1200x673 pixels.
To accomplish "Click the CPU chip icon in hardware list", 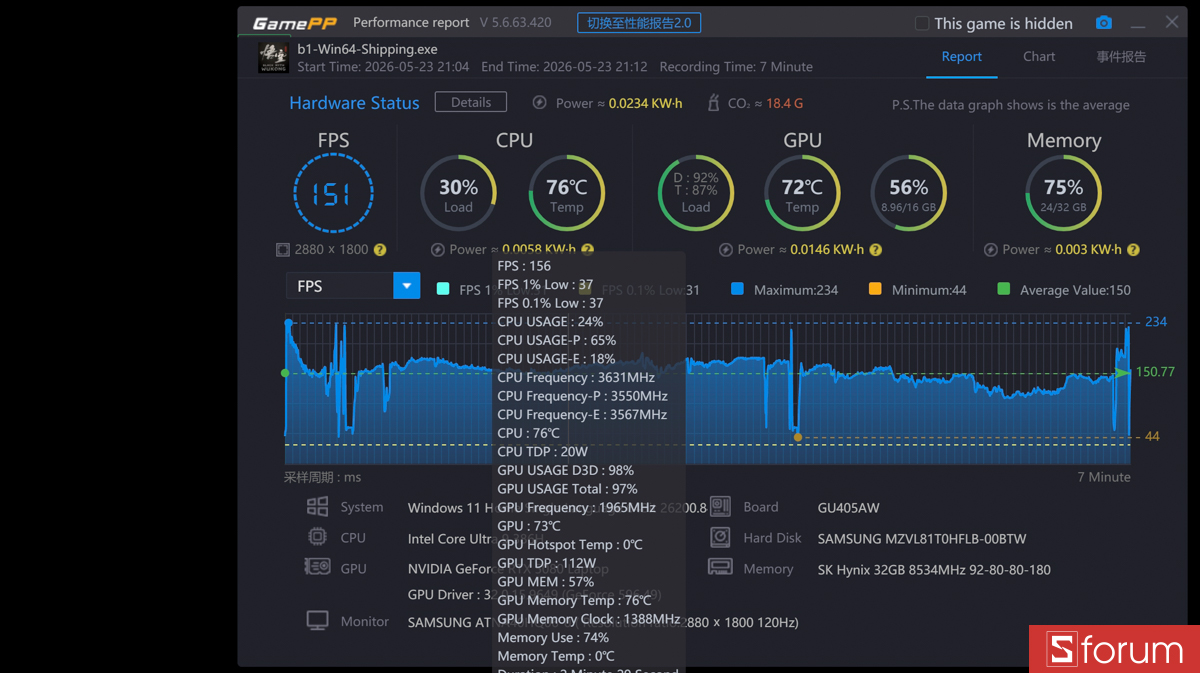I will click(317, 537).
